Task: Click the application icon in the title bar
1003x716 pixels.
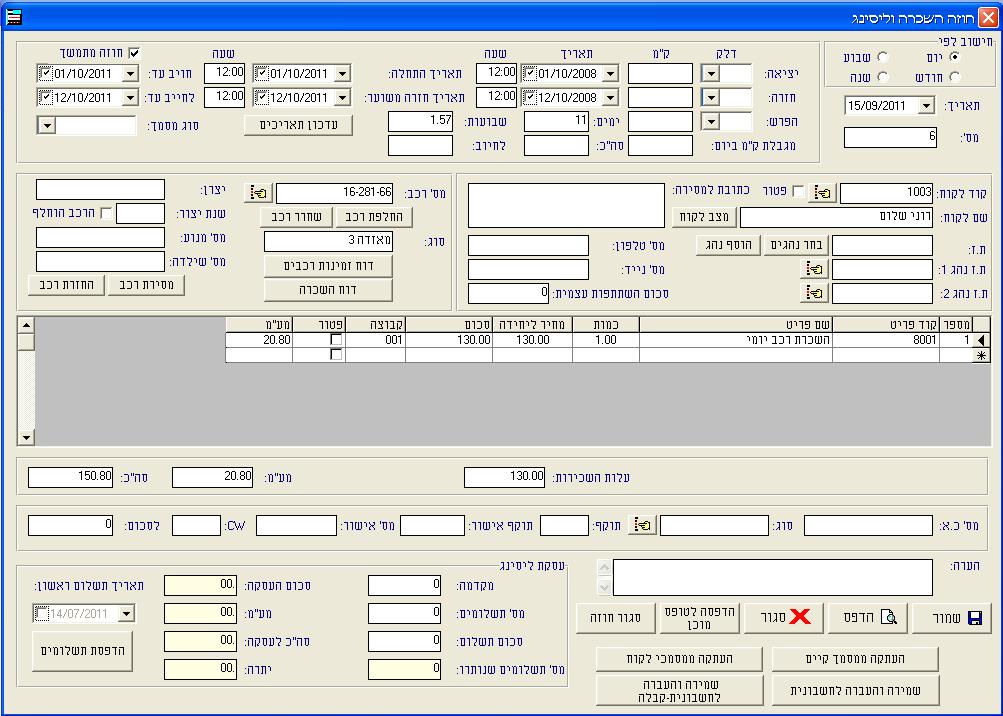Action: [12, 17]
